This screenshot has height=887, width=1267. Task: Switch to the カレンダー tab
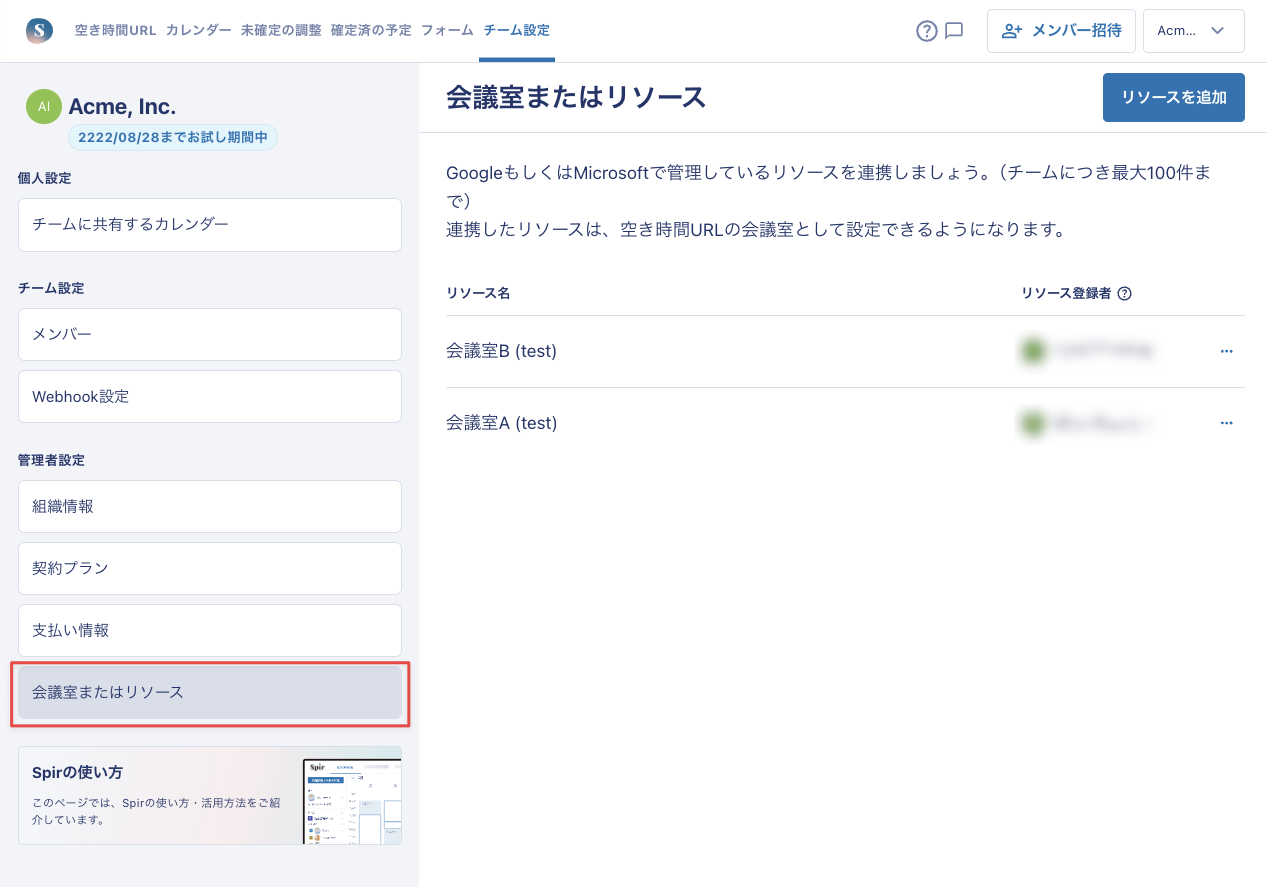click(x=198, y=31)
